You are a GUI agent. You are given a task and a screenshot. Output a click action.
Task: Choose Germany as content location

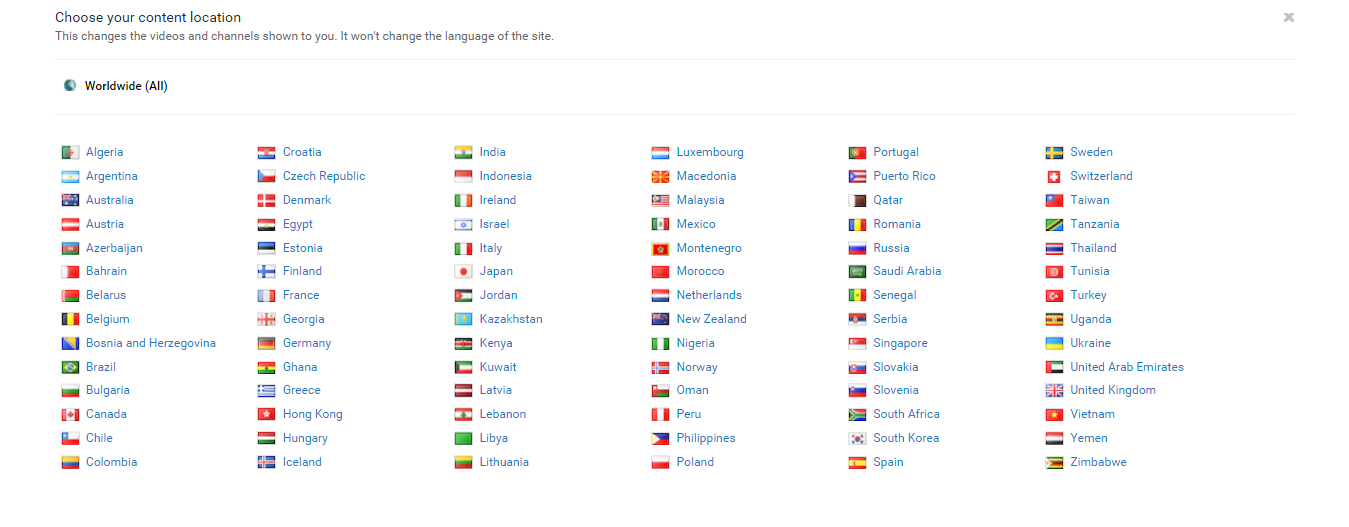pyautogui.click(x=306, y=343)
